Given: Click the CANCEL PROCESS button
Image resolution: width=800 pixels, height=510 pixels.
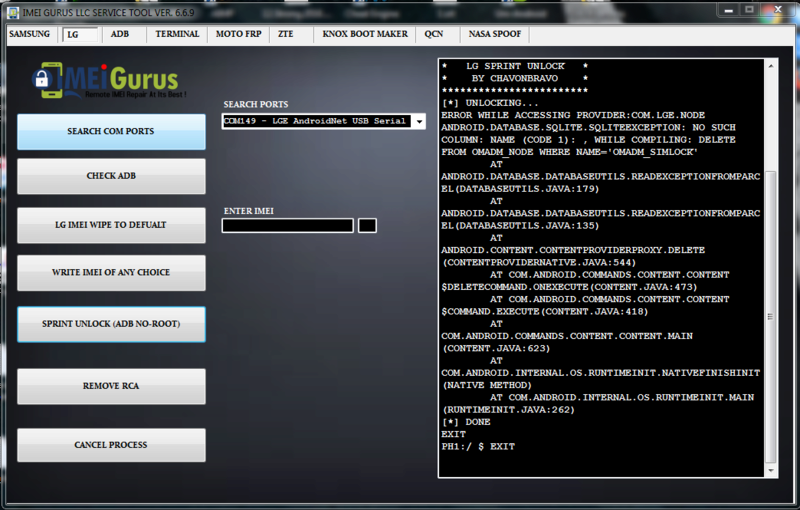Looking at the screenshot, I should click(111, 445).
